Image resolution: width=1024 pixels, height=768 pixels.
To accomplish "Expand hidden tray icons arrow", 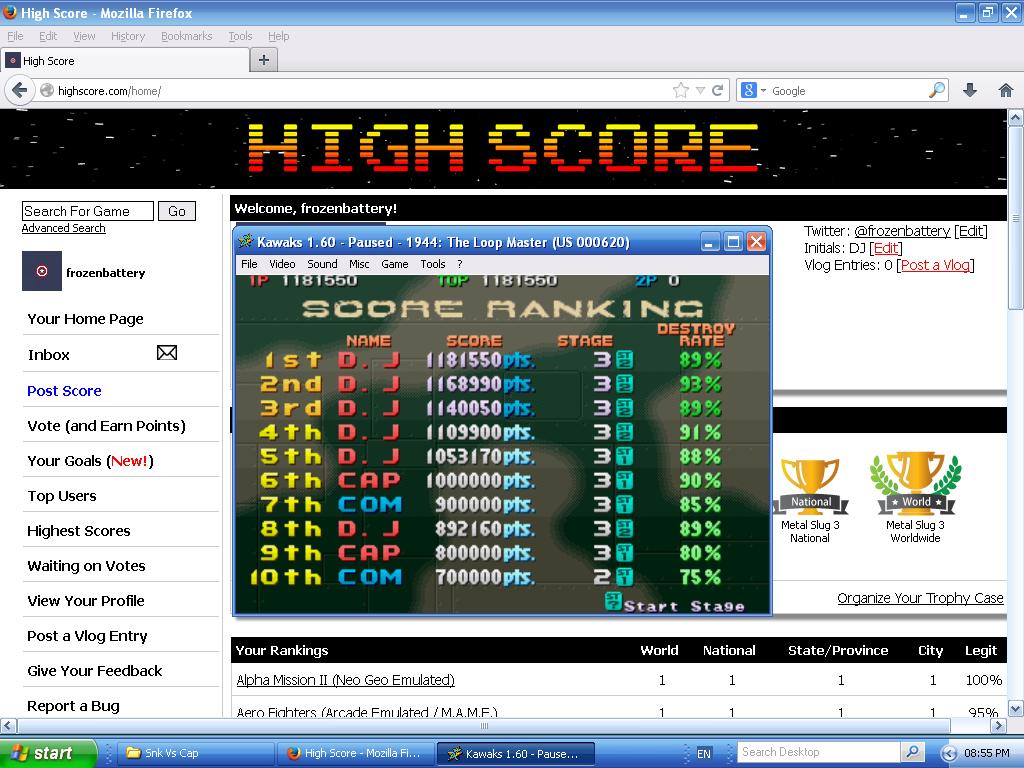I will coord(950,754).
